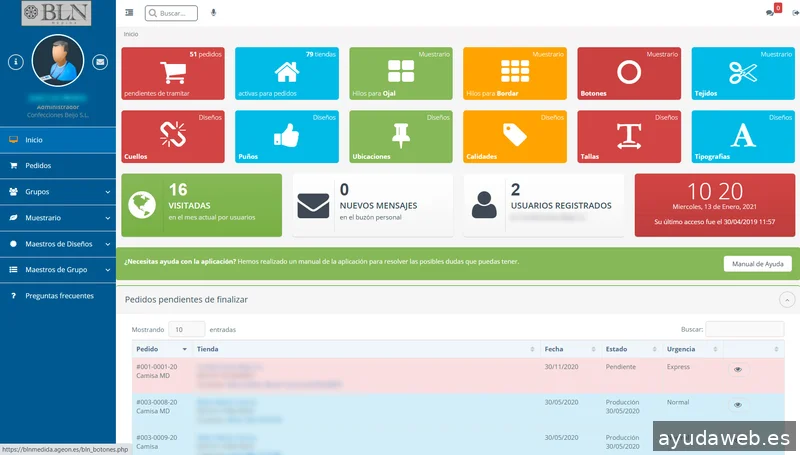800x455 pixels.
Task: Open the active stores house tile
Action: pyautogui.click(x=287, y=73)
